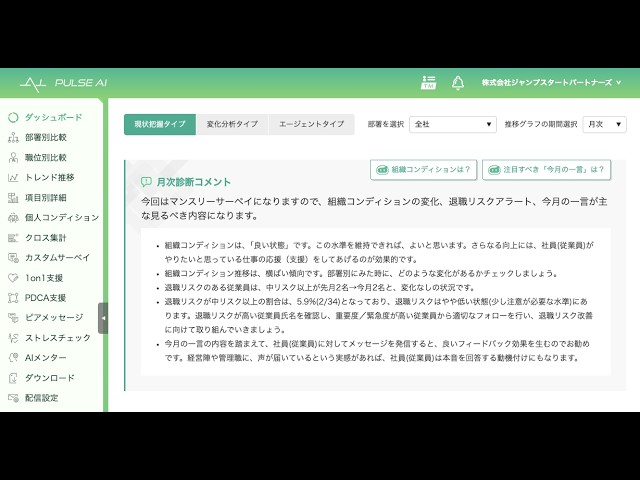Open the notification bell icon

coord(458,83)
